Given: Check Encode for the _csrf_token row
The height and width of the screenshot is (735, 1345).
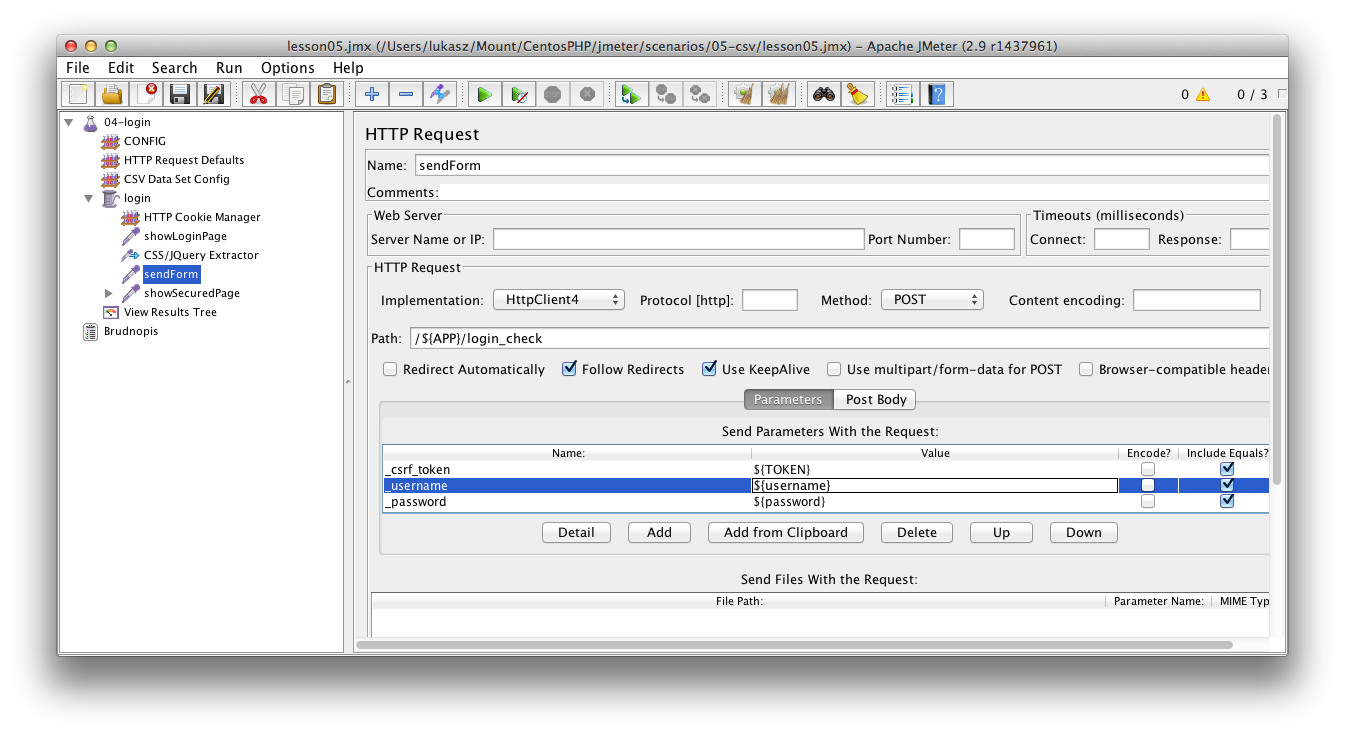Looking at the screenshot, I should click(1148, 469).
